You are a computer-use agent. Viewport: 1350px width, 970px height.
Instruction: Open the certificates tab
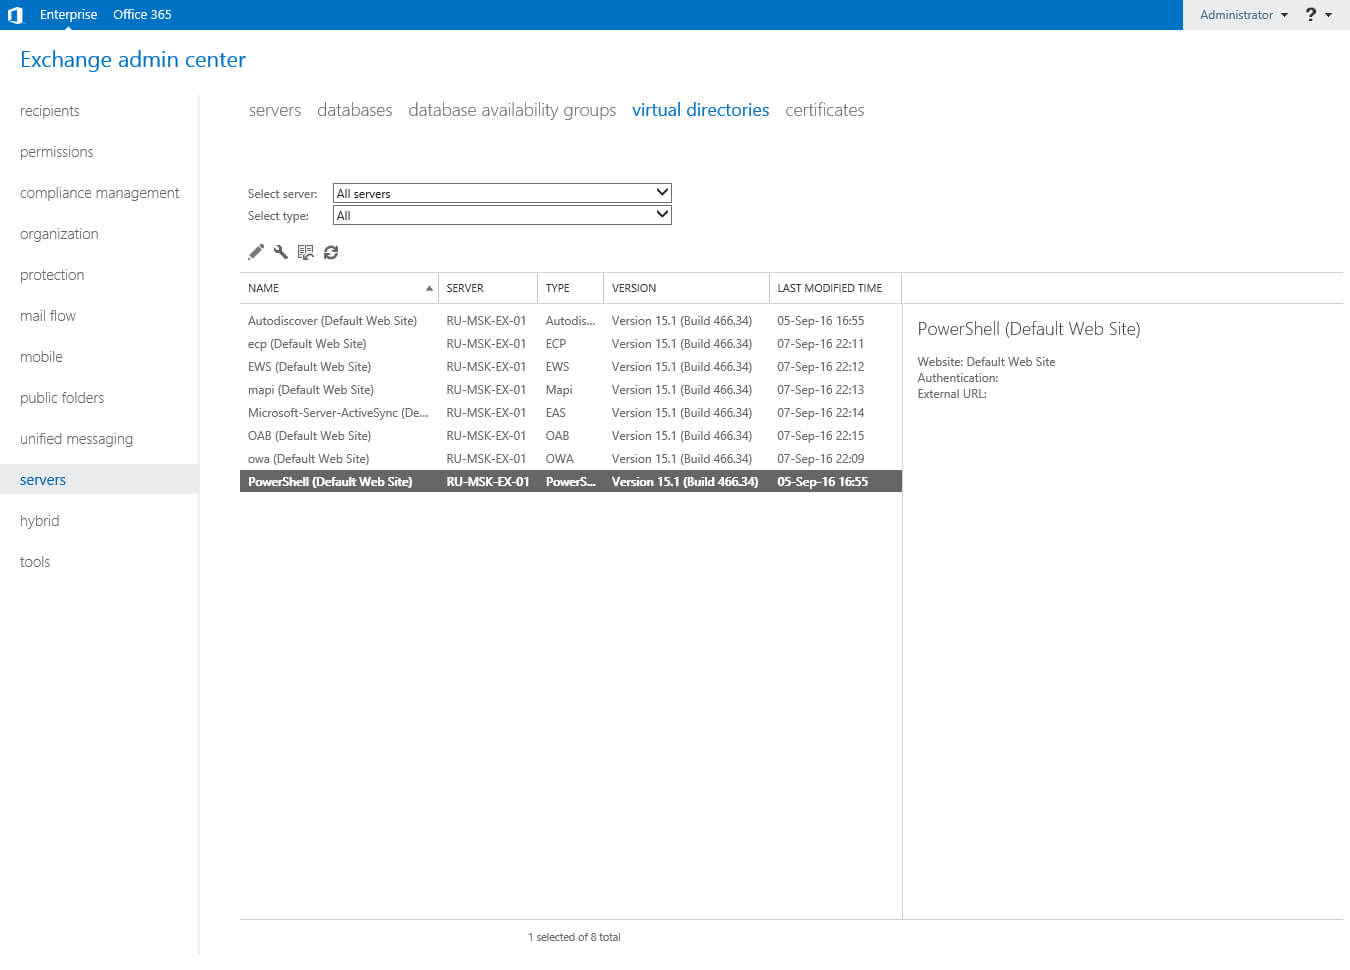click(x=825, y=110)
